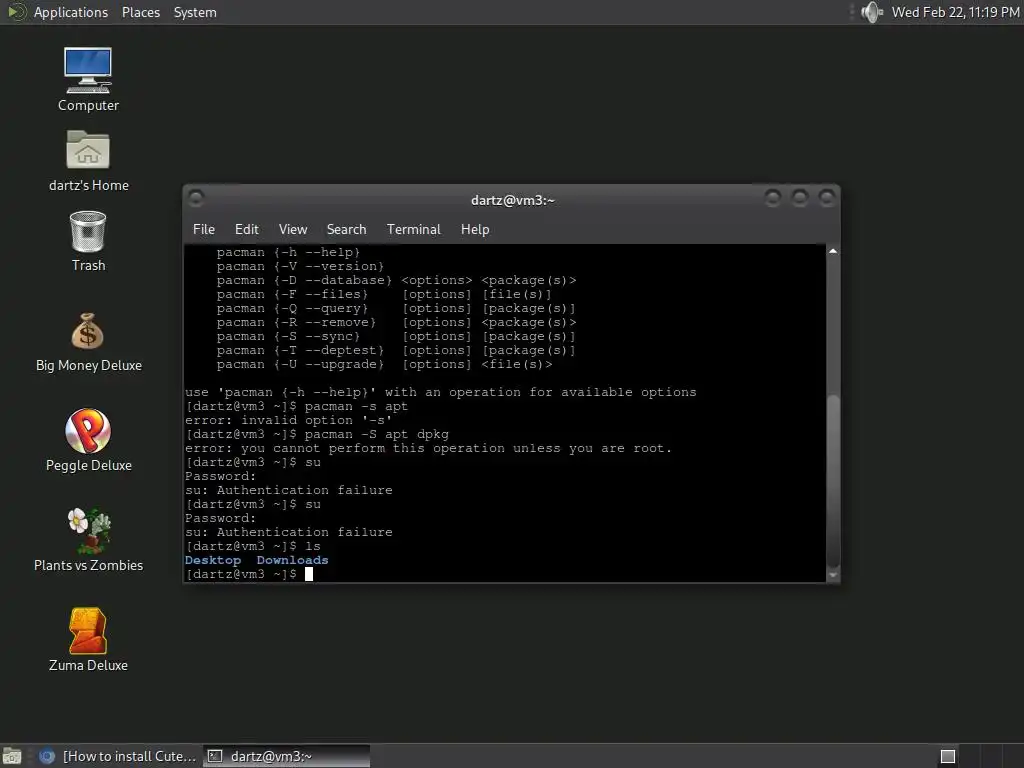Viewport: 1024px width, 768px height.
Task: Click the clock showing Wed Feb 22, 11:19 PM
Action: tap(955, 12)
